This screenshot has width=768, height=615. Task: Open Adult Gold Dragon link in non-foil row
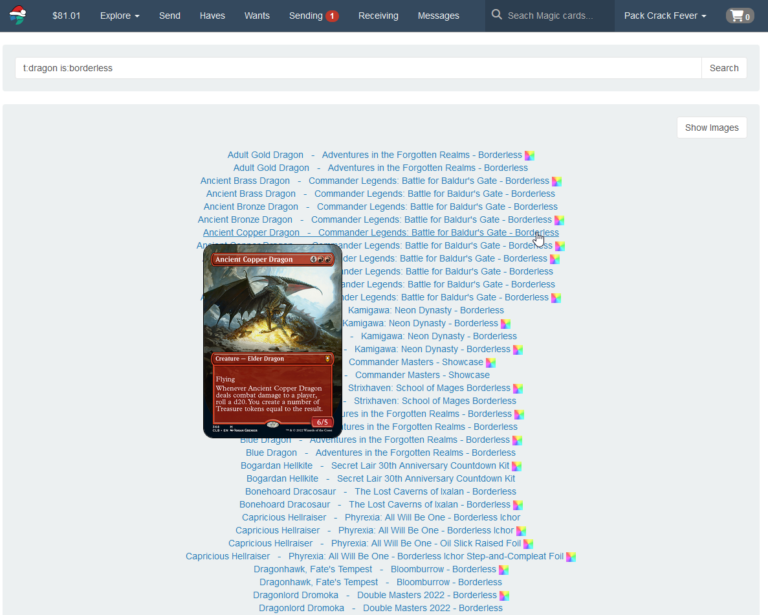point(271,167)
